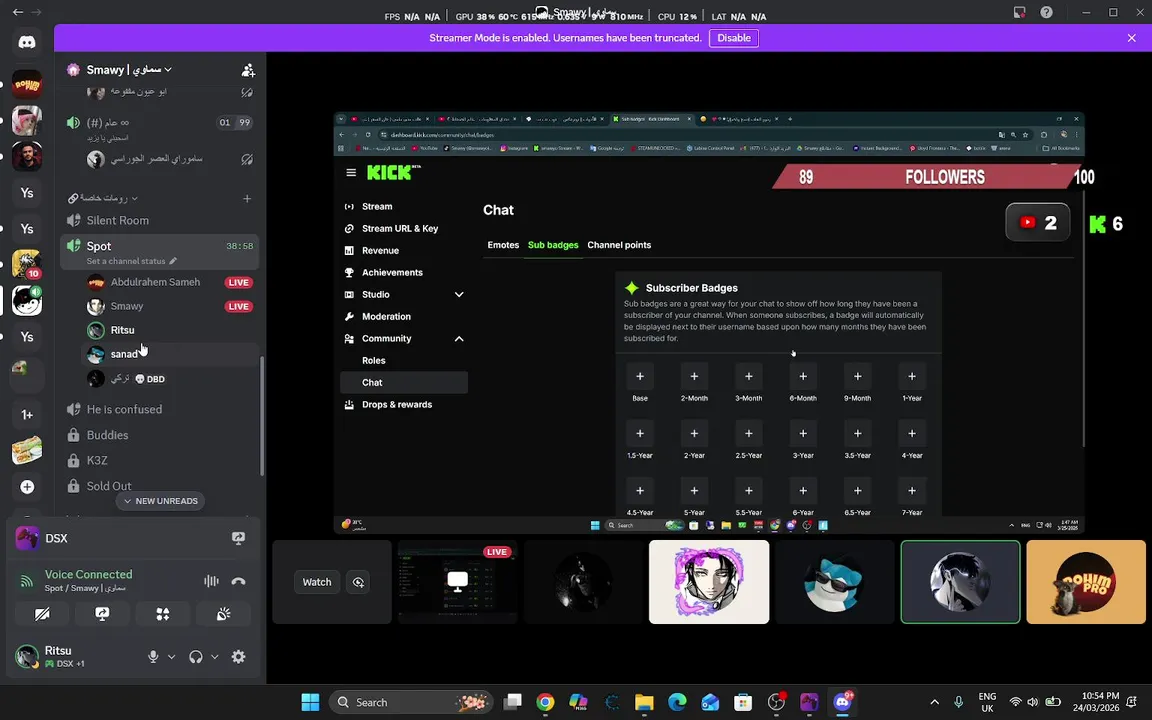This screenshot has height=720, width=1152.
Task: Open the invite people icon beside server name
Action: (x=248, y=70)
